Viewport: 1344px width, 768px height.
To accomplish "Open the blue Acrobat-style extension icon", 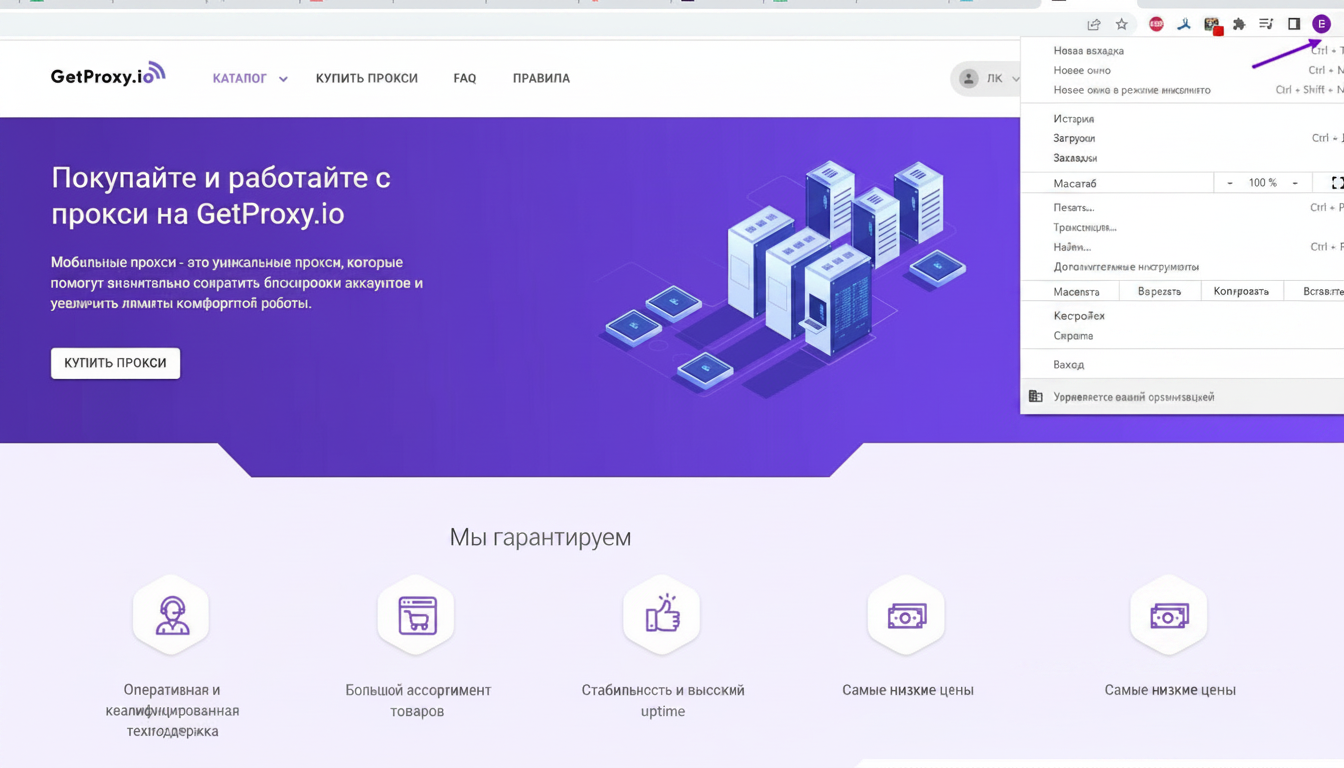I will (x=1184, y=24).
